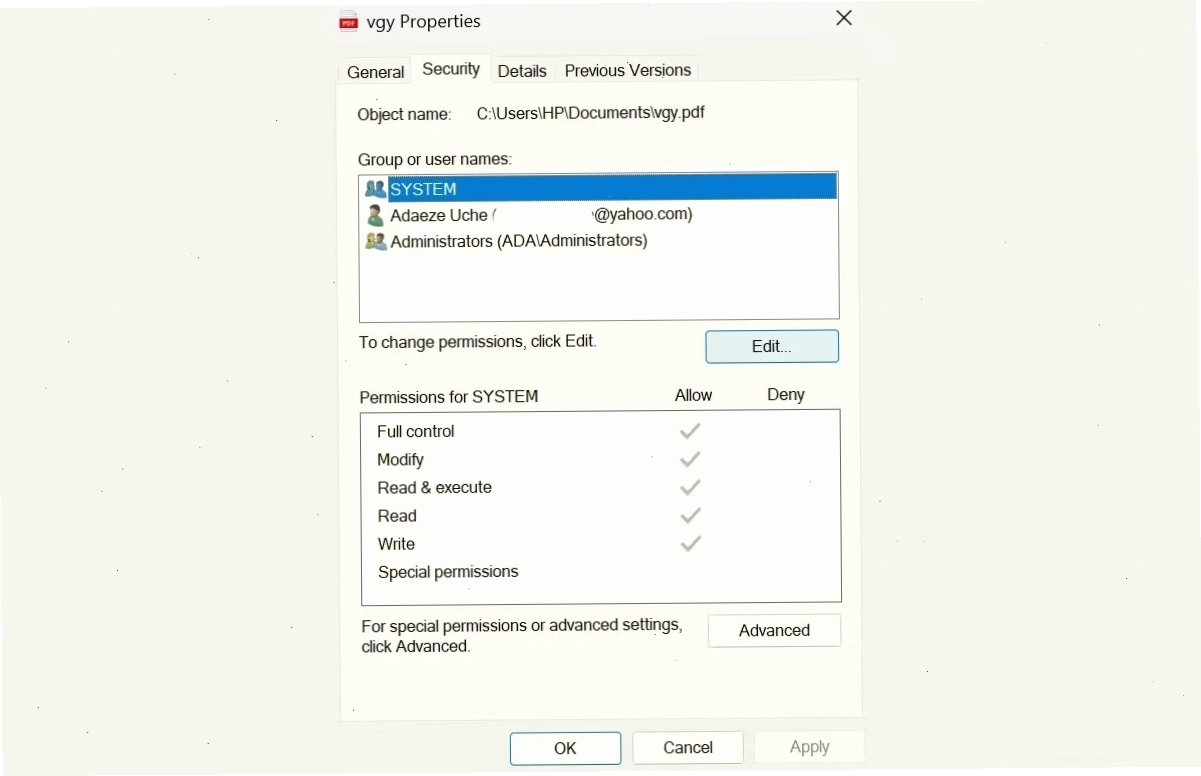Open Advanced security settings
1201x776 pixels.
tap(774, 631)
